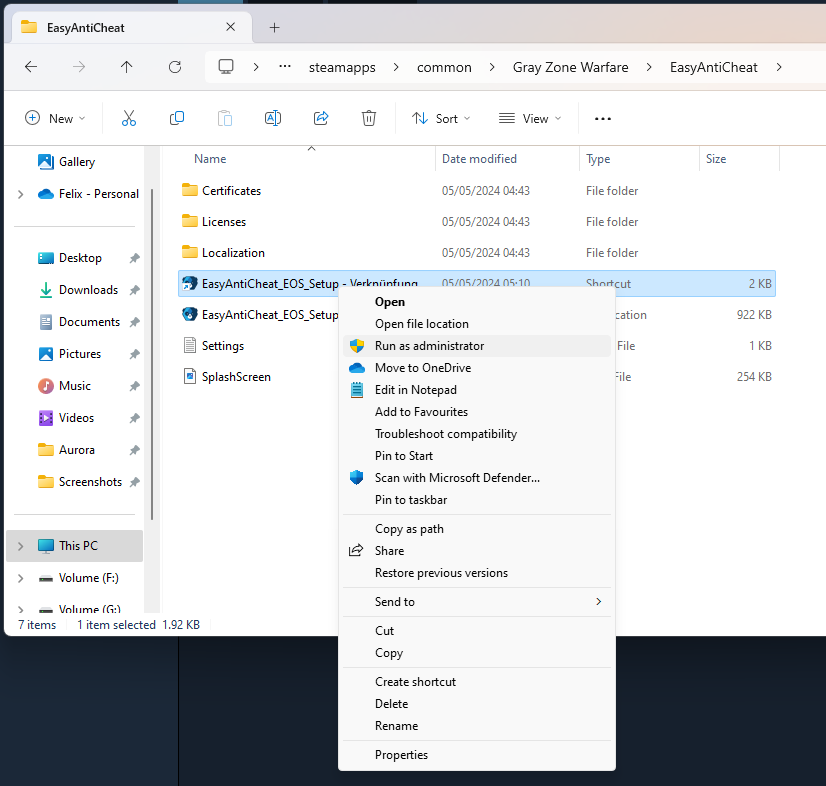Click the Gallery icon in sidebar
The width and height of the screenshot is (826, 786).
pos(46,162)
